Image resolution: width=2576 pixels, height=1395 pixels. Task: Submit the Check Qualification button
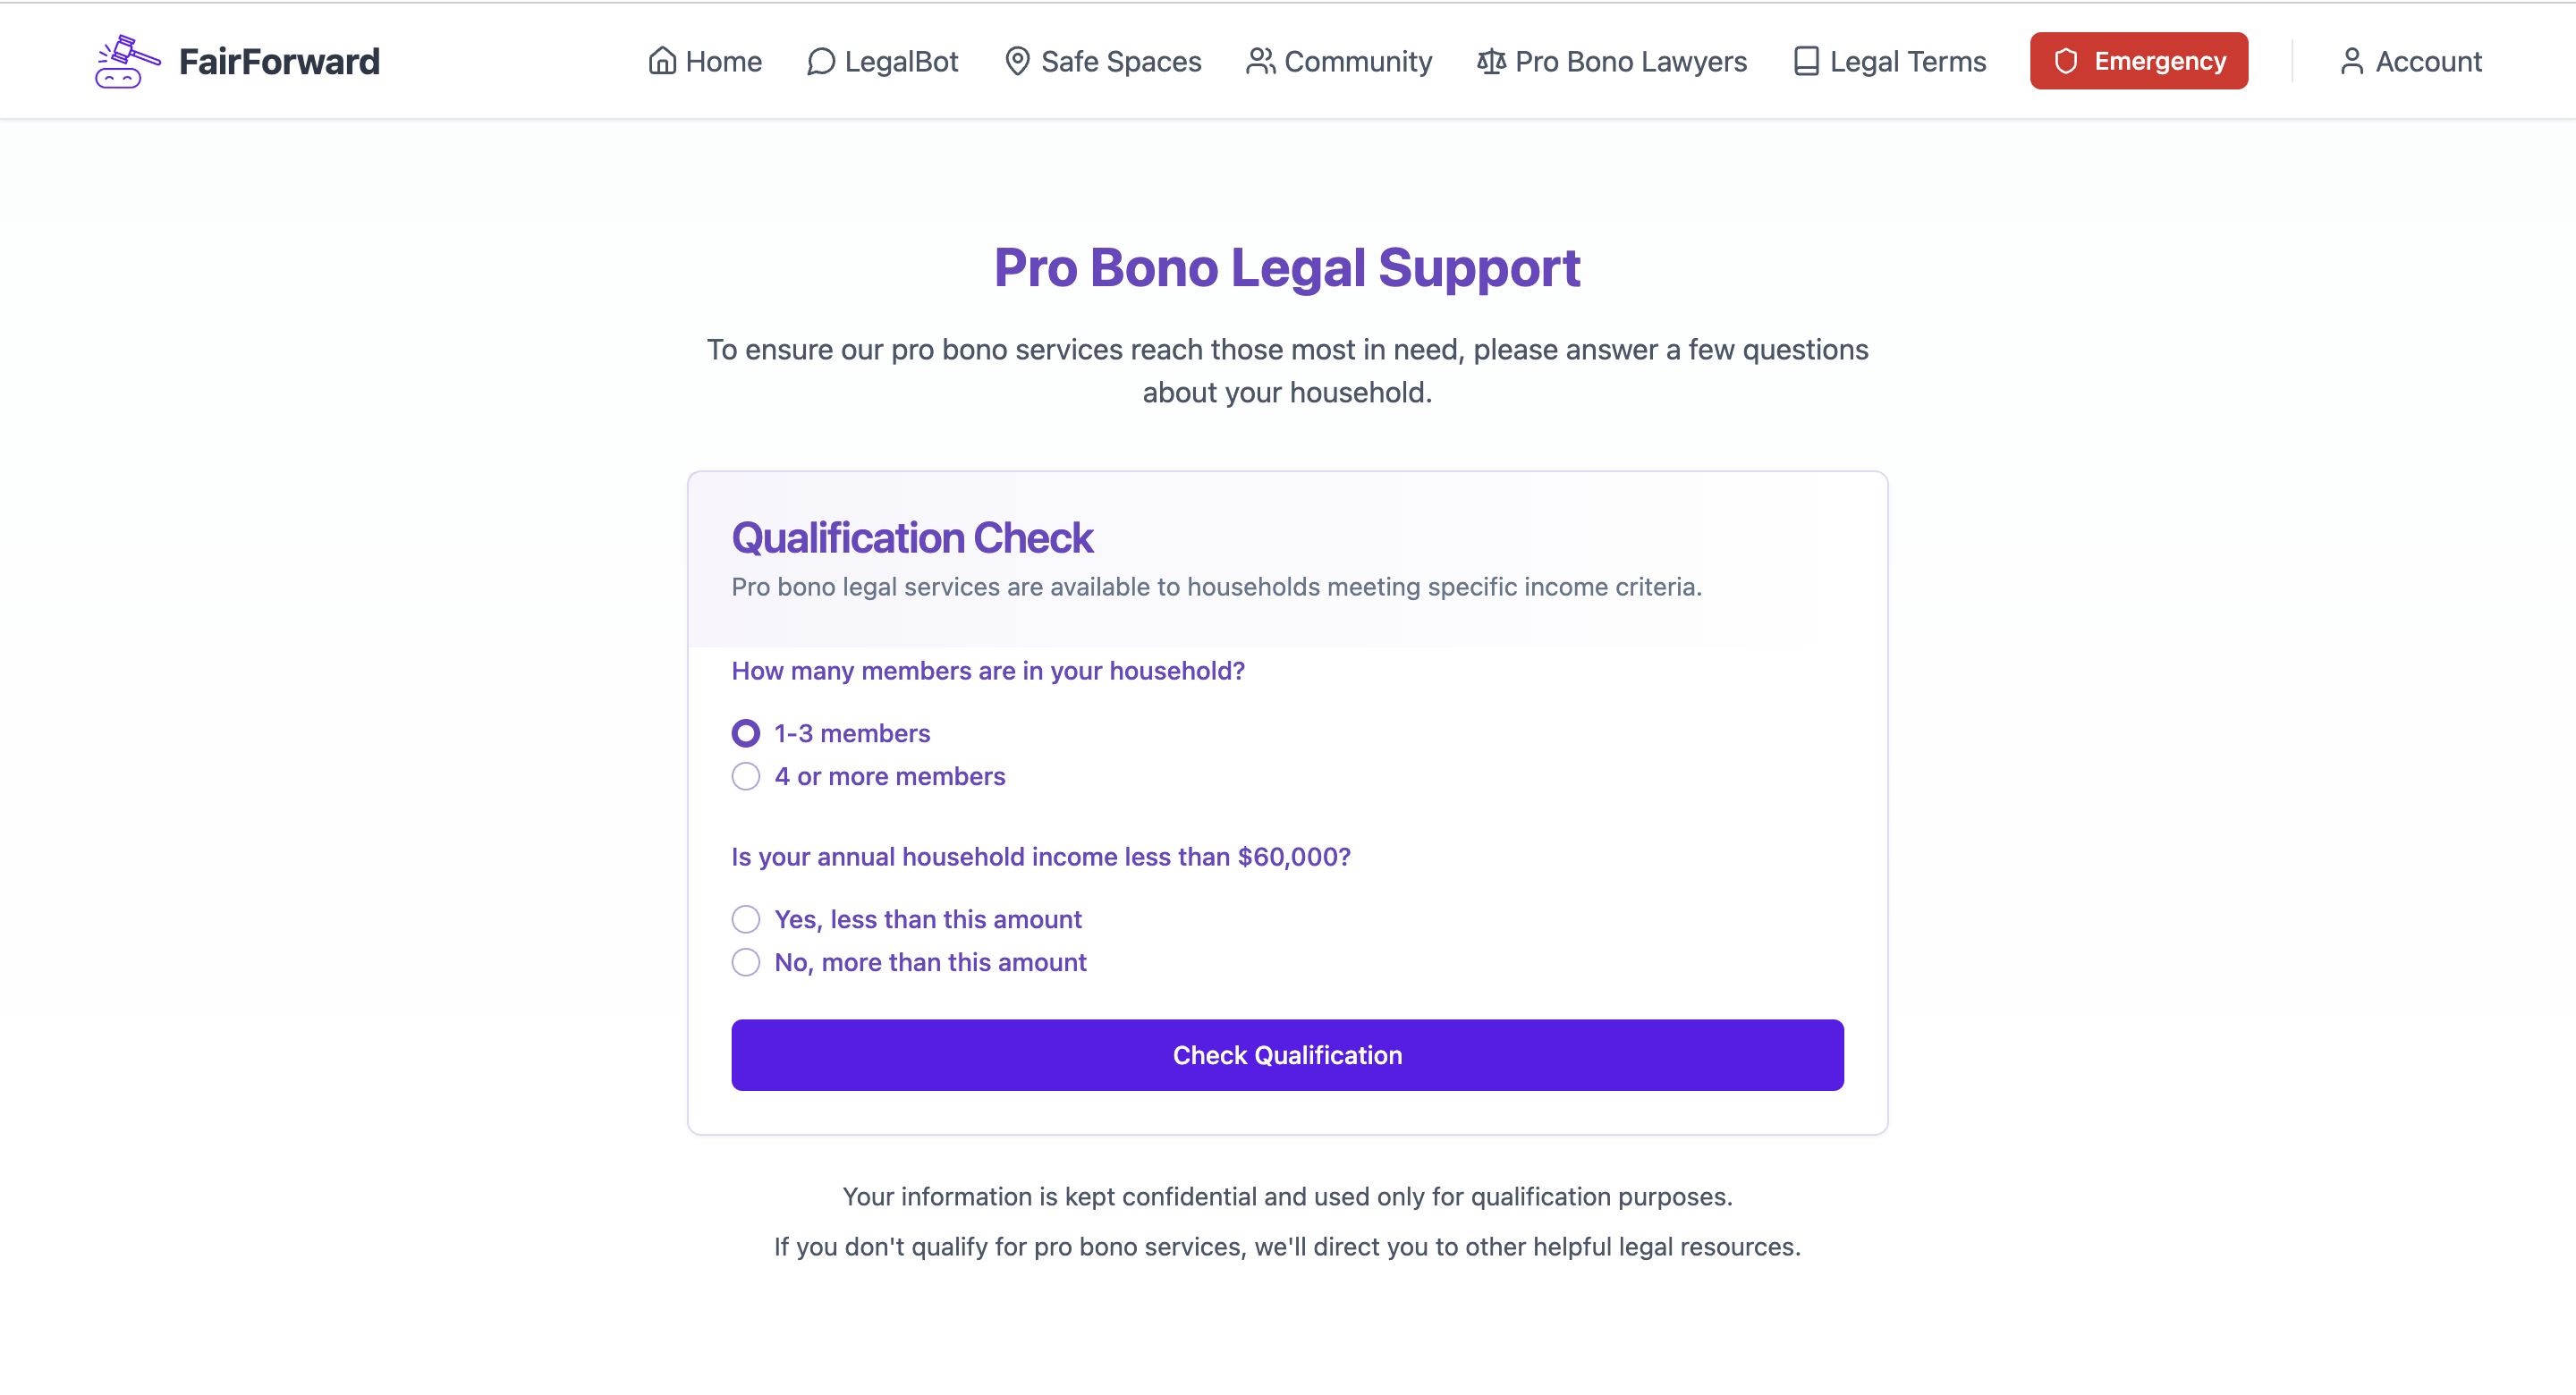[x=1287, y=1055]
